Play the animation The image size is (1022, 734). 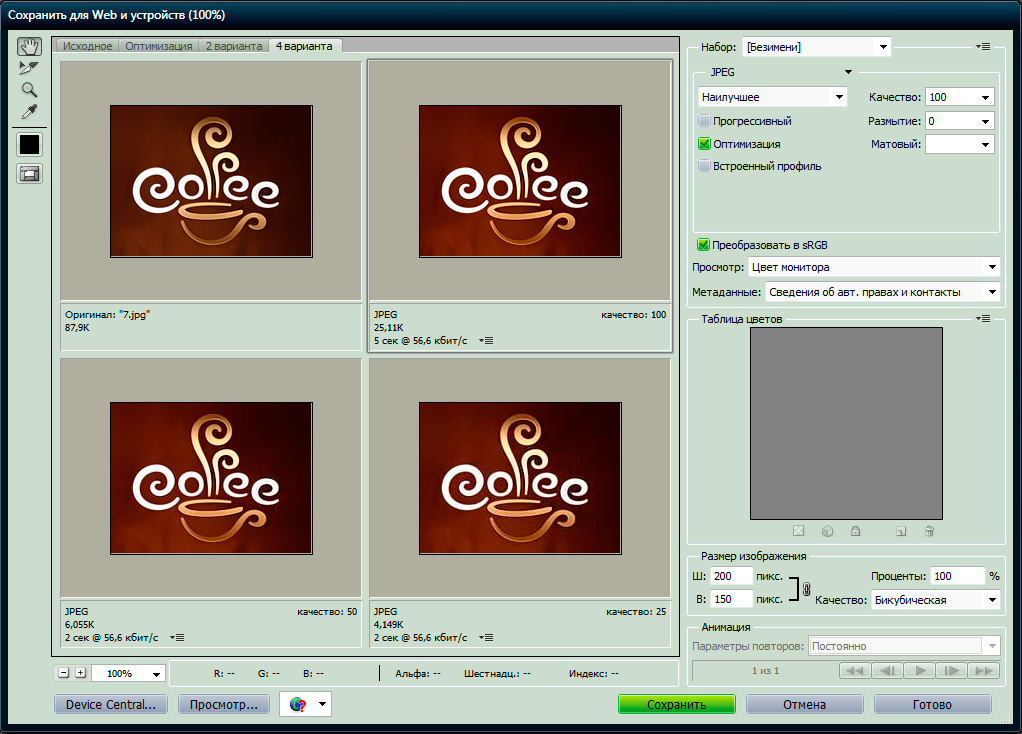[x=920, y=671]
